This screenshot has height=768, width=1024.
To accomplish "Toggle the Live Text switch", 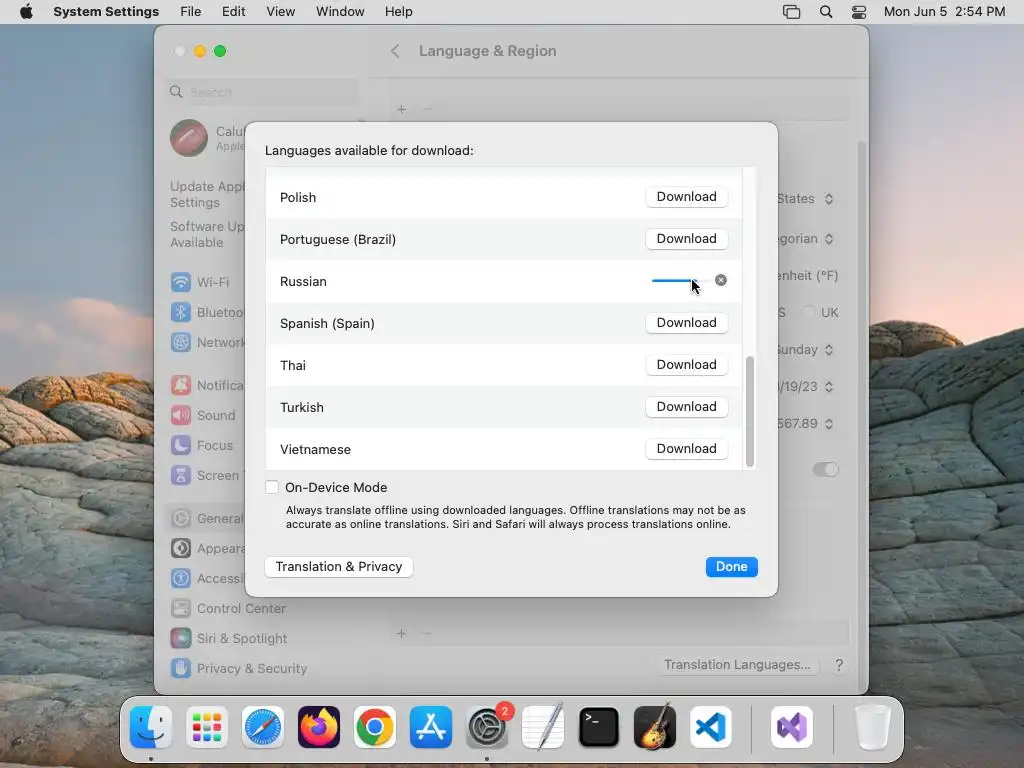I will pyautogui.click(x=825, y=470).
